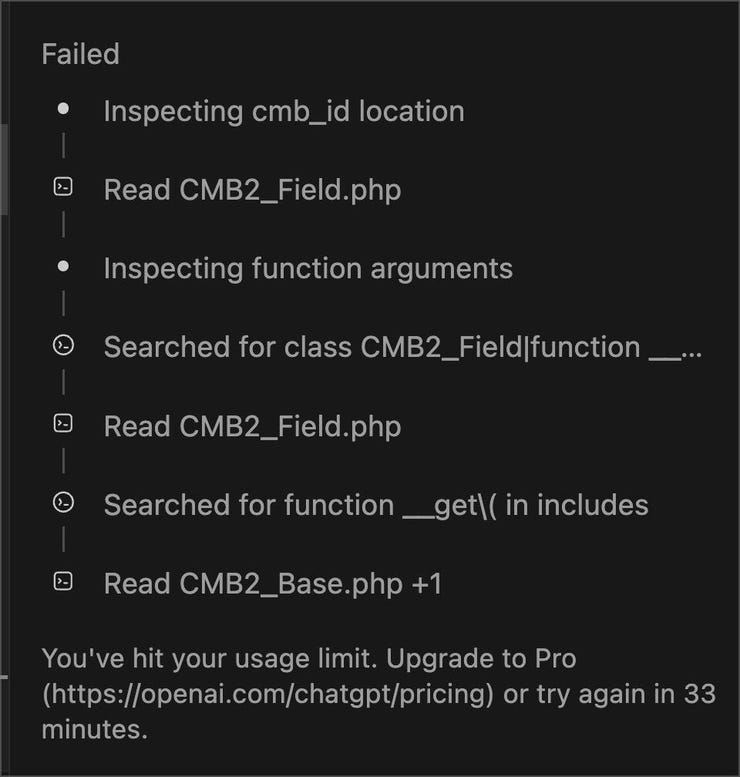Click the terminal icon beside Read CMB2_Base.php
Image resolution: width=740 pixels, height=777 pixels.
pyautogui.click(x=63, y=582)
